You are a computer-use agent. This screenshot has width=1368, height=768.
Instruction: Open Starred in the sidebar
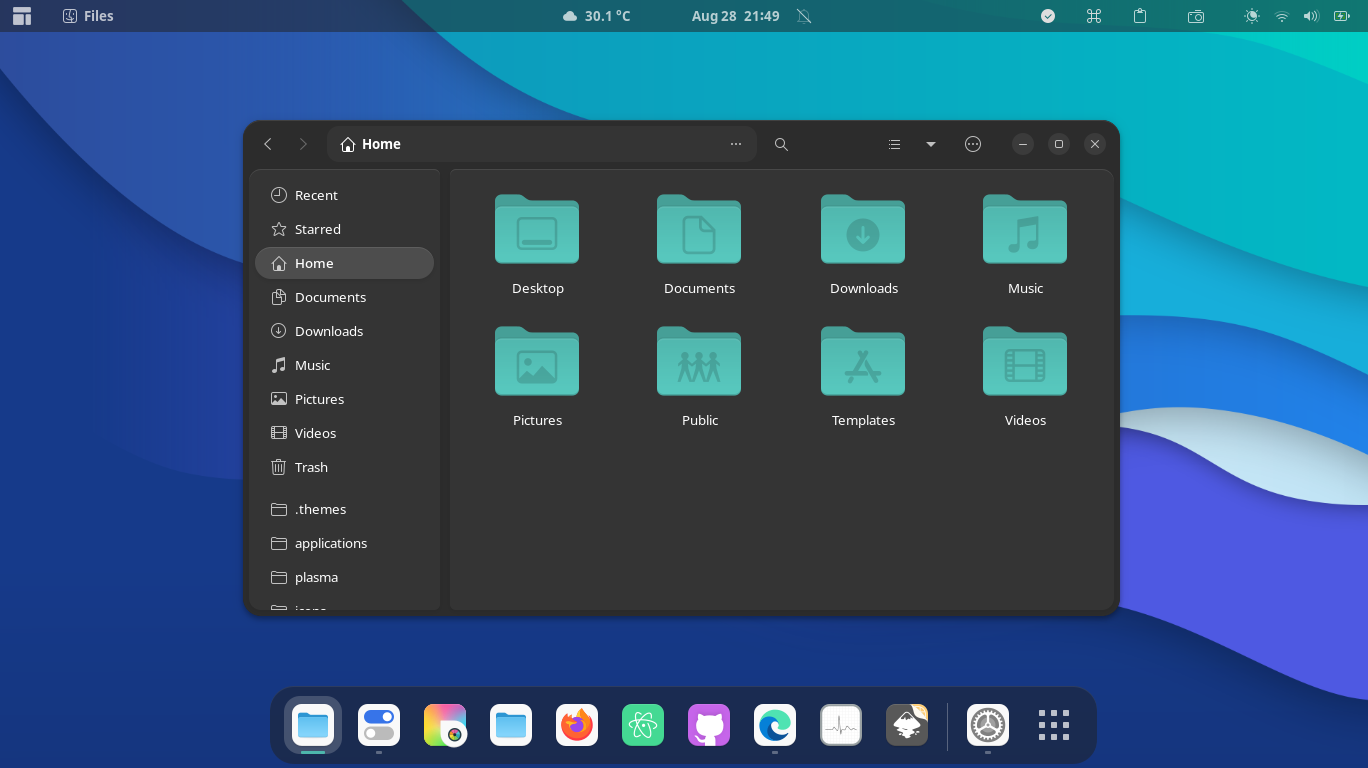345,229
